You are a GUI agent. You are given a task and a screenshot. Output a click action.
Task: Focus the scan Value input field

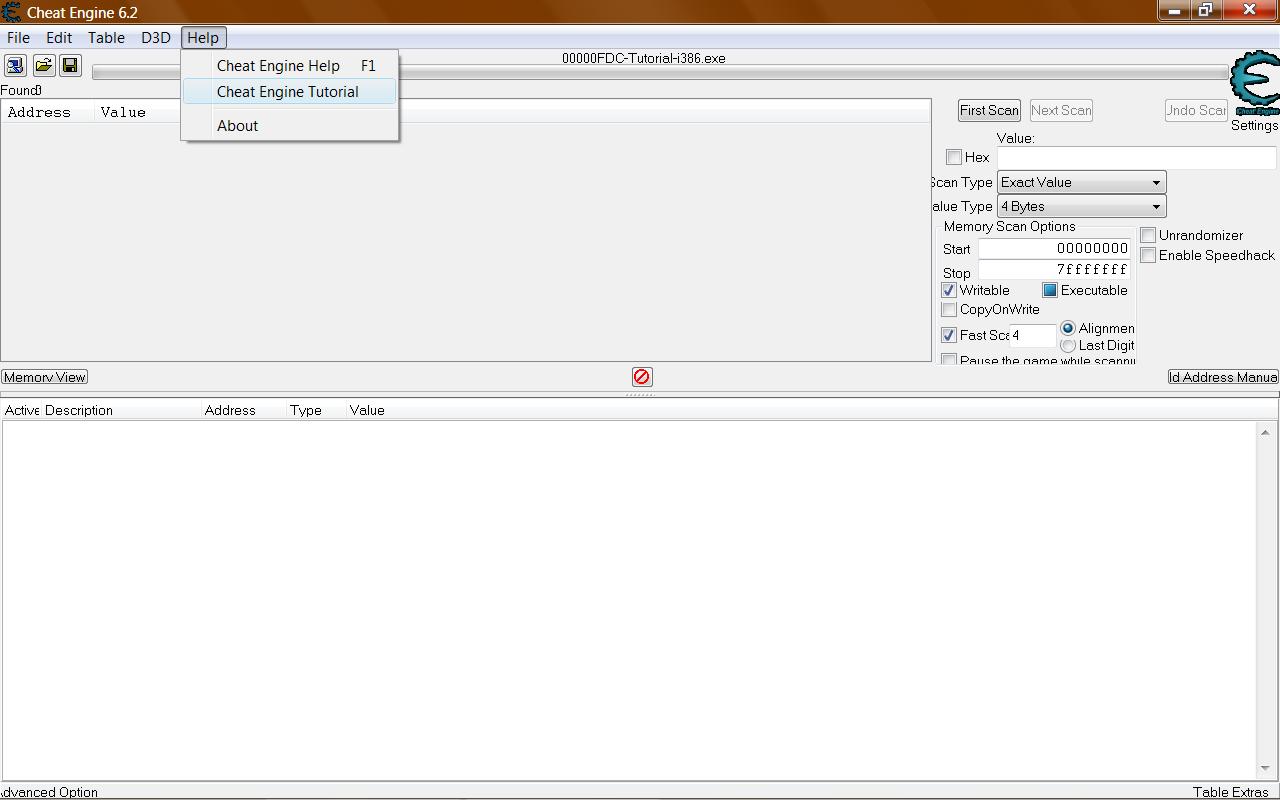pos(1137,157)
